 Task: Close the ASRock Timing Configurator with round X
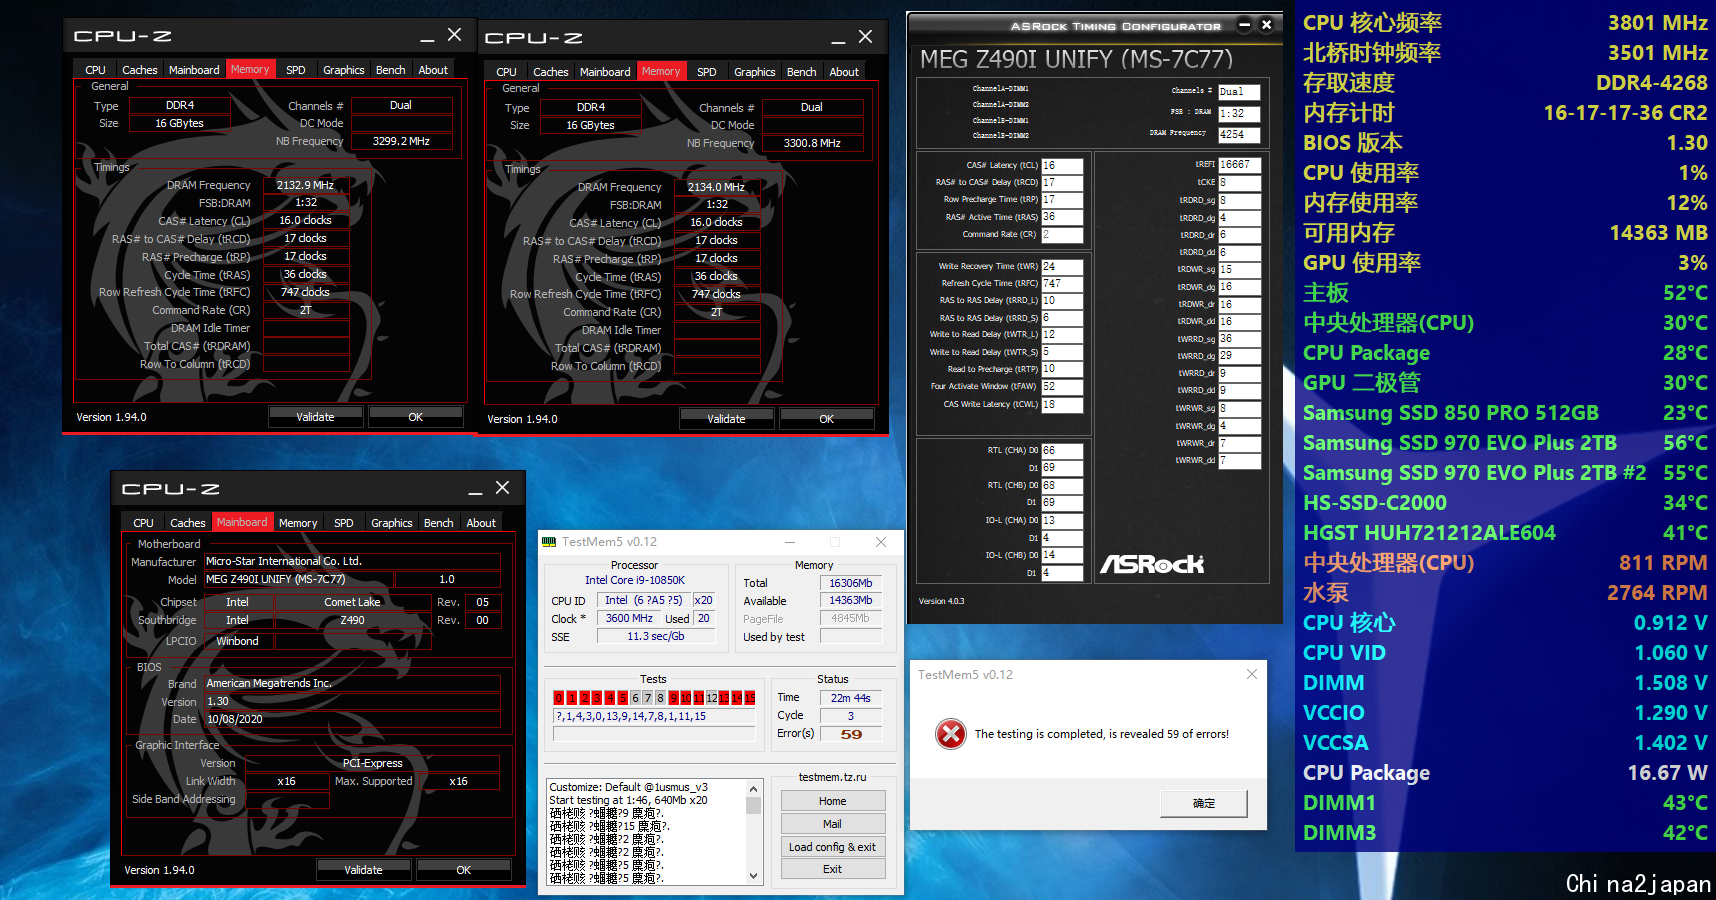click(x=1266, y=25)
